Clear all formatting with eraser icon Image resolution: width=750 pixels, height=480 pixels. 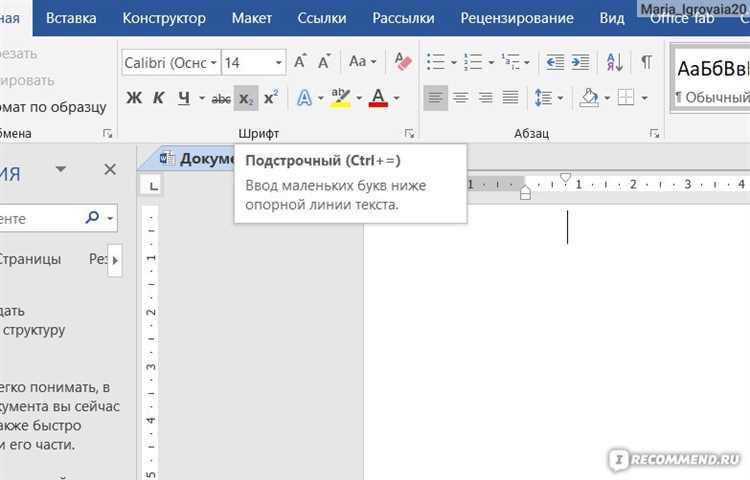(403, 62)
